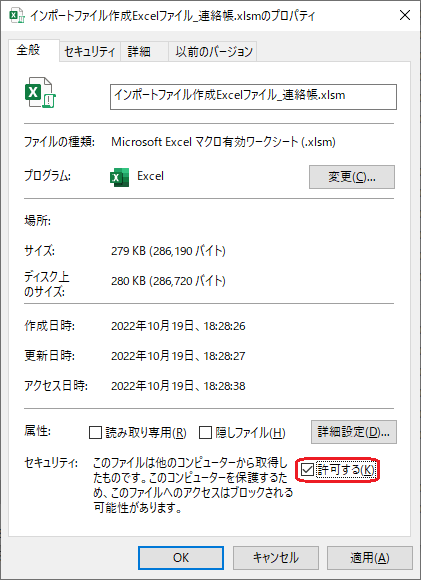Switch to the セキュリティ tab
Viewport: 421px width, 580px height.
pos(90,51)
